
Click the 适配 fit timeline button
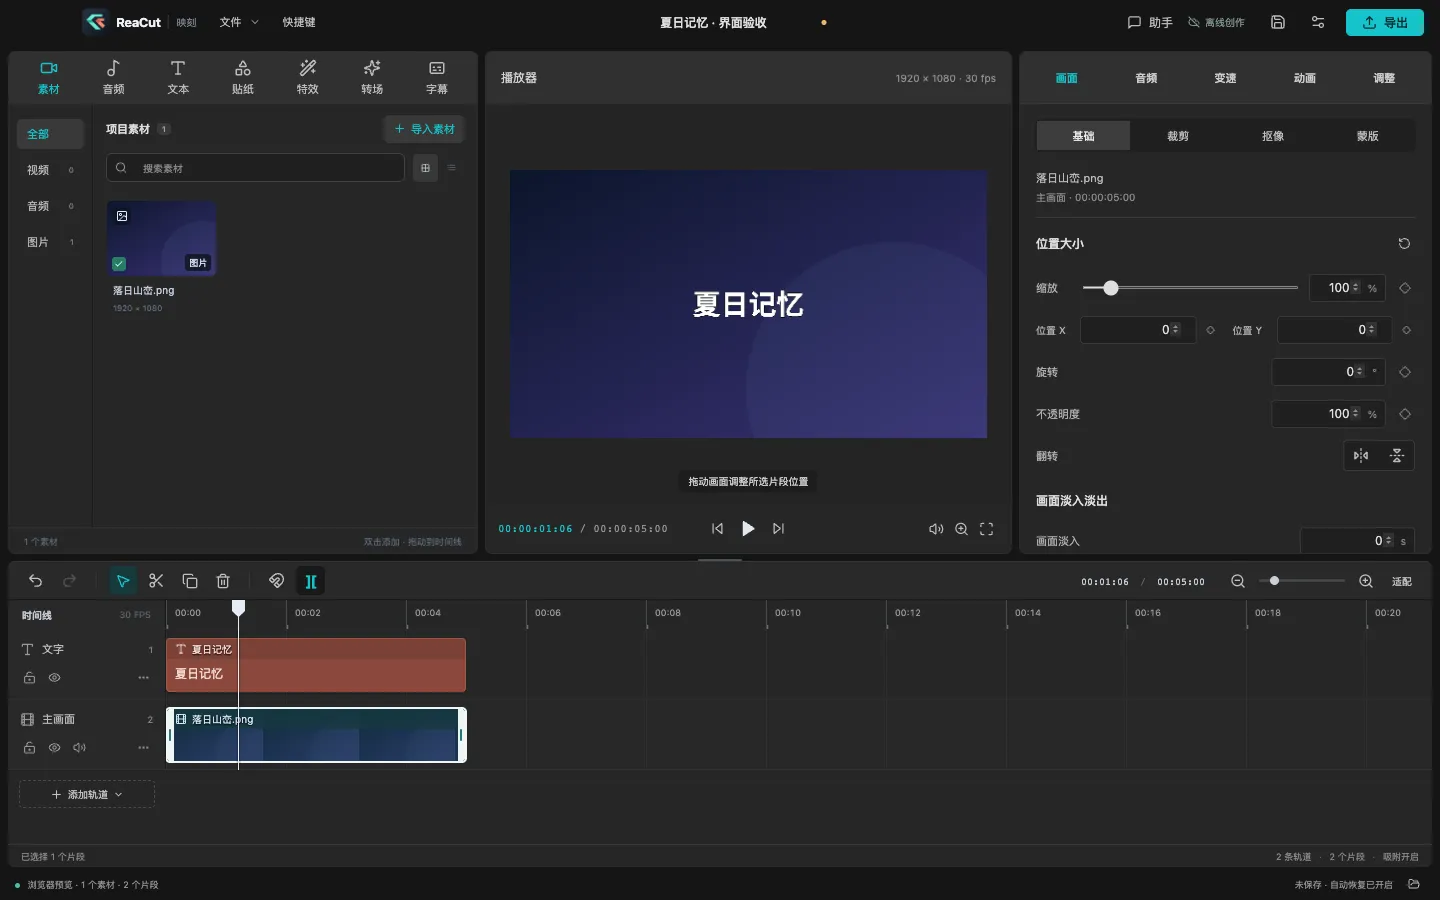pyautogui.click(x=1402, y=581)
